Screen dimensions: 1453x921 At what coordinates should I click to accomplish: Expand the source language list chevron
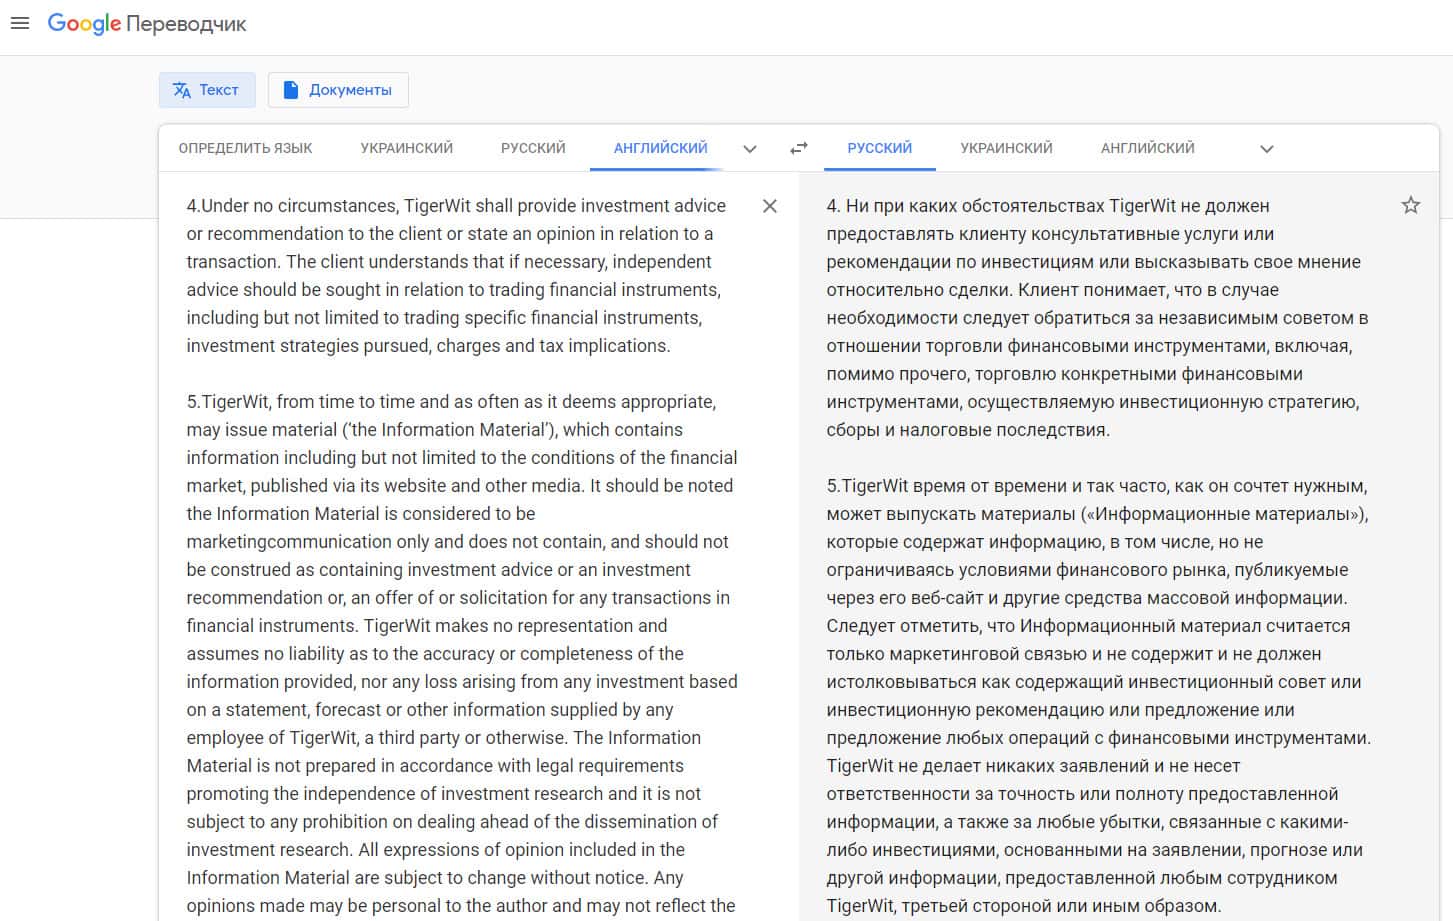tap(750, 149)
